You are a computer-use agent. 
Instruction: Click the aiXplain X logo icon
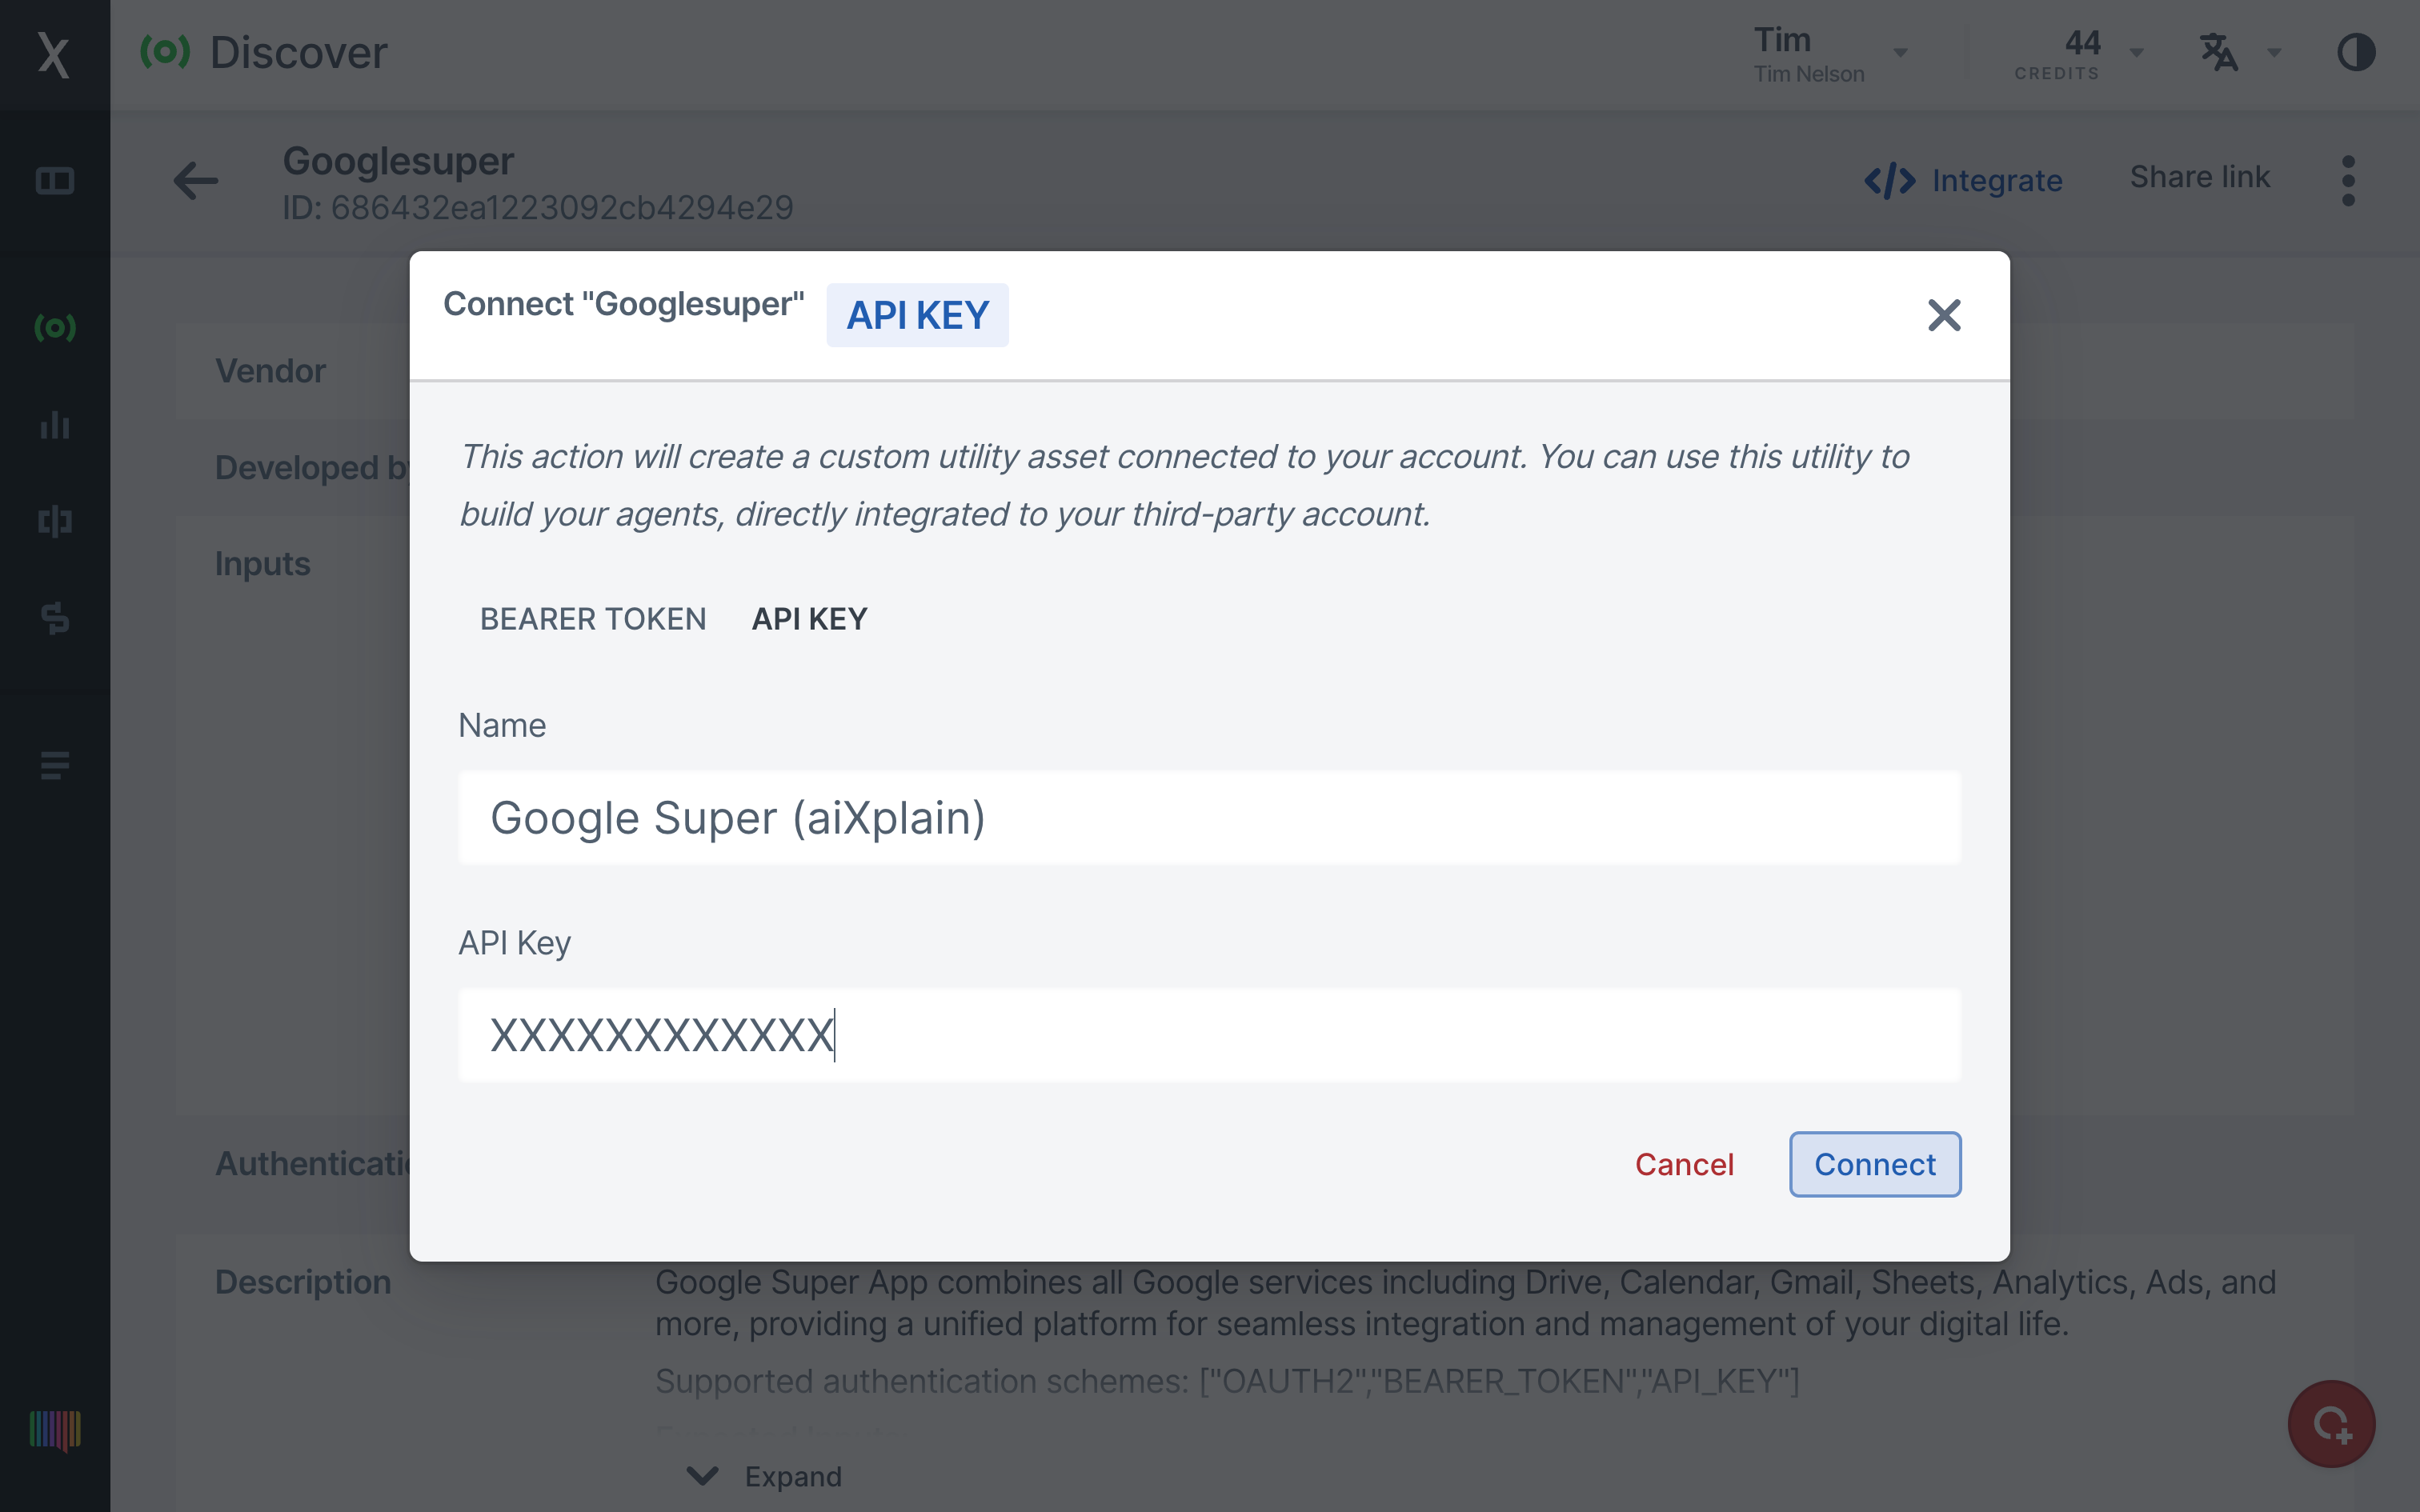[54, 54]
